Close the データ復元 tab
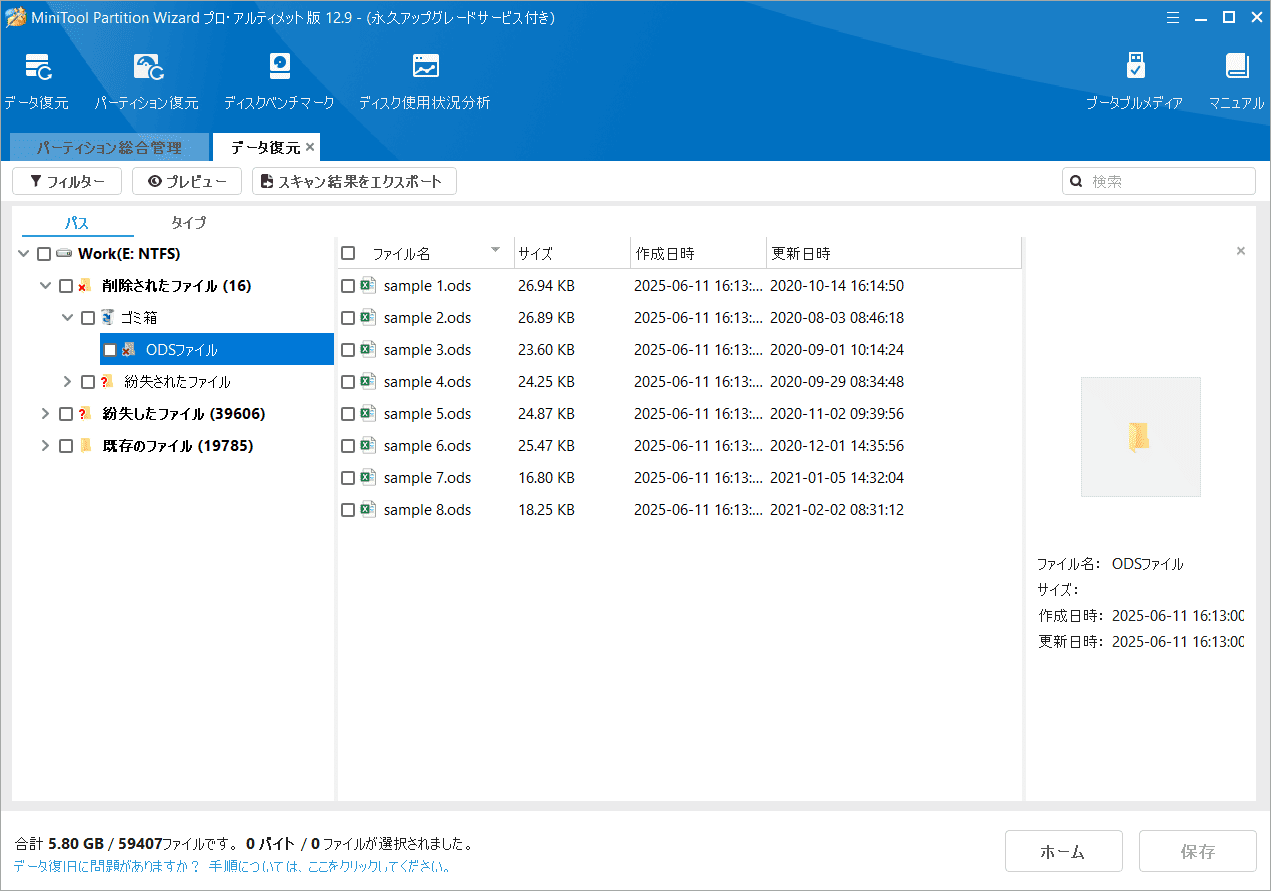 310,147
